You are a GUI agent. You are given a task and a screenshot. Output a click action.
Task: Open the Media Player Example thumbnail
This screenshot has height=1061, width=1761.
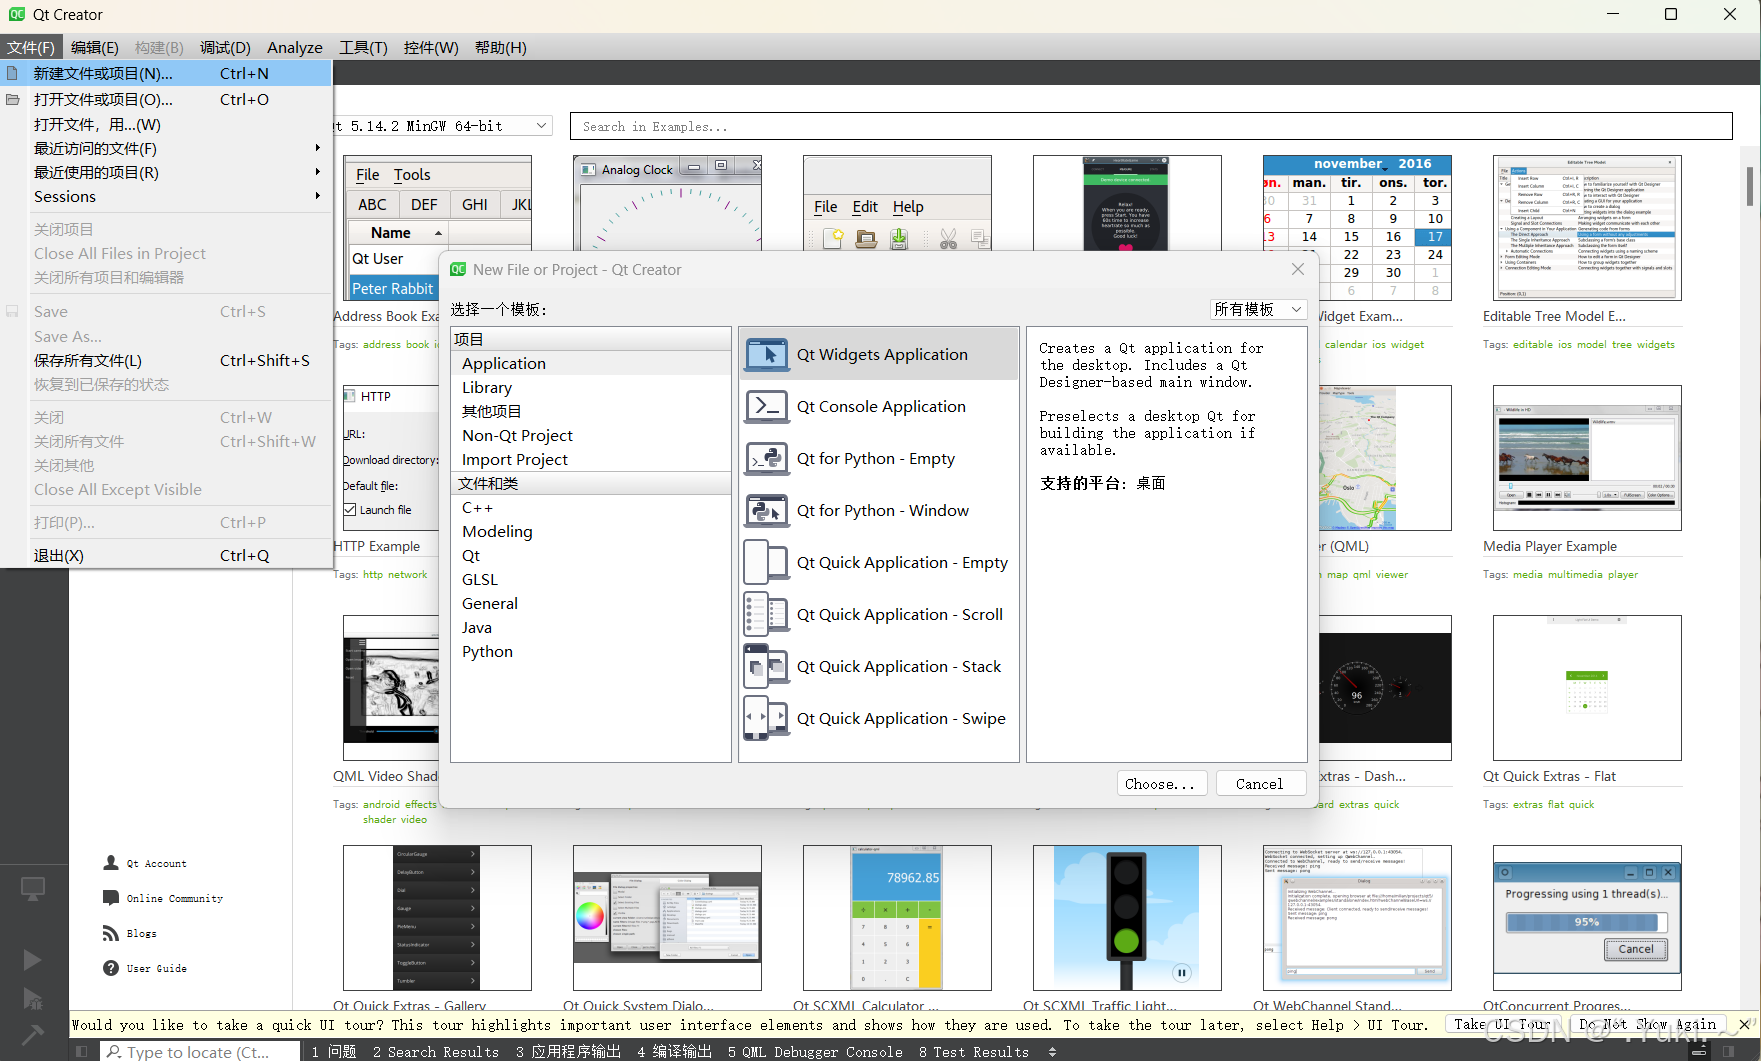(x=1587, y=458)
